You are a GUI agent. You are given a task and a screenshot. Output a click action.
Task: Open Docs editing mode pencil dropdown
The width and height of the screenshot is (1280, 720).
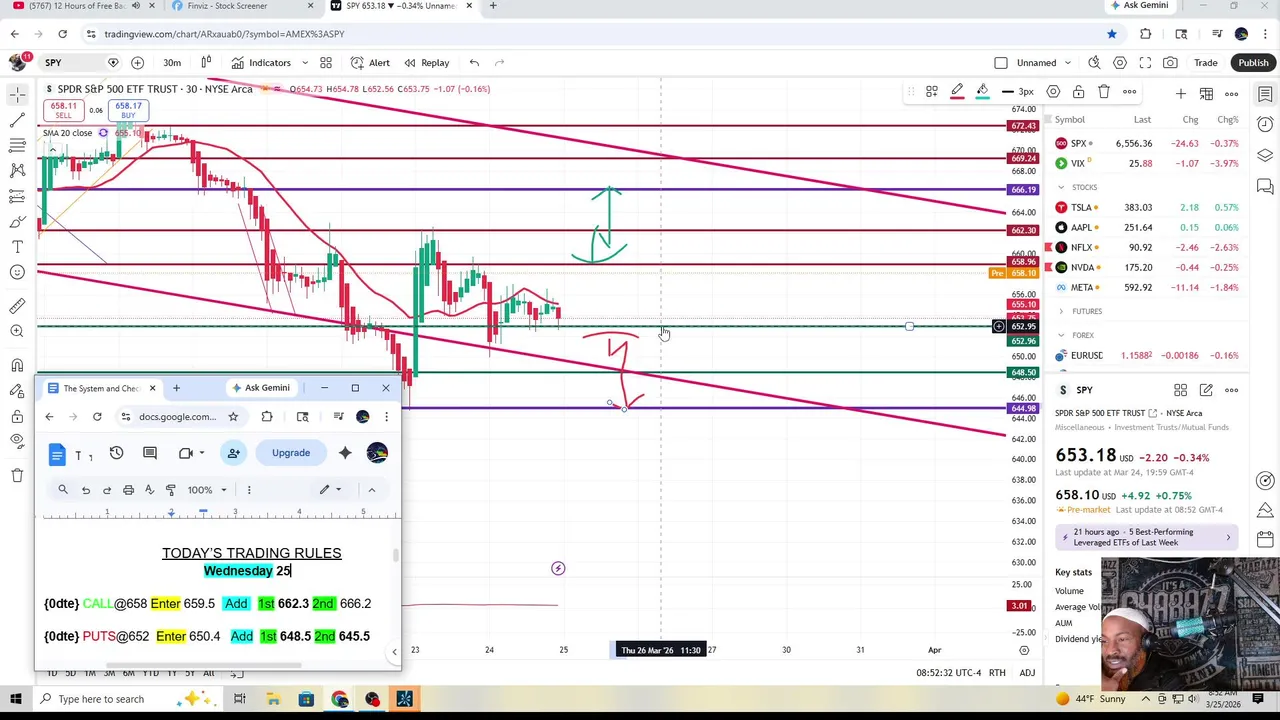click(330, 490)
